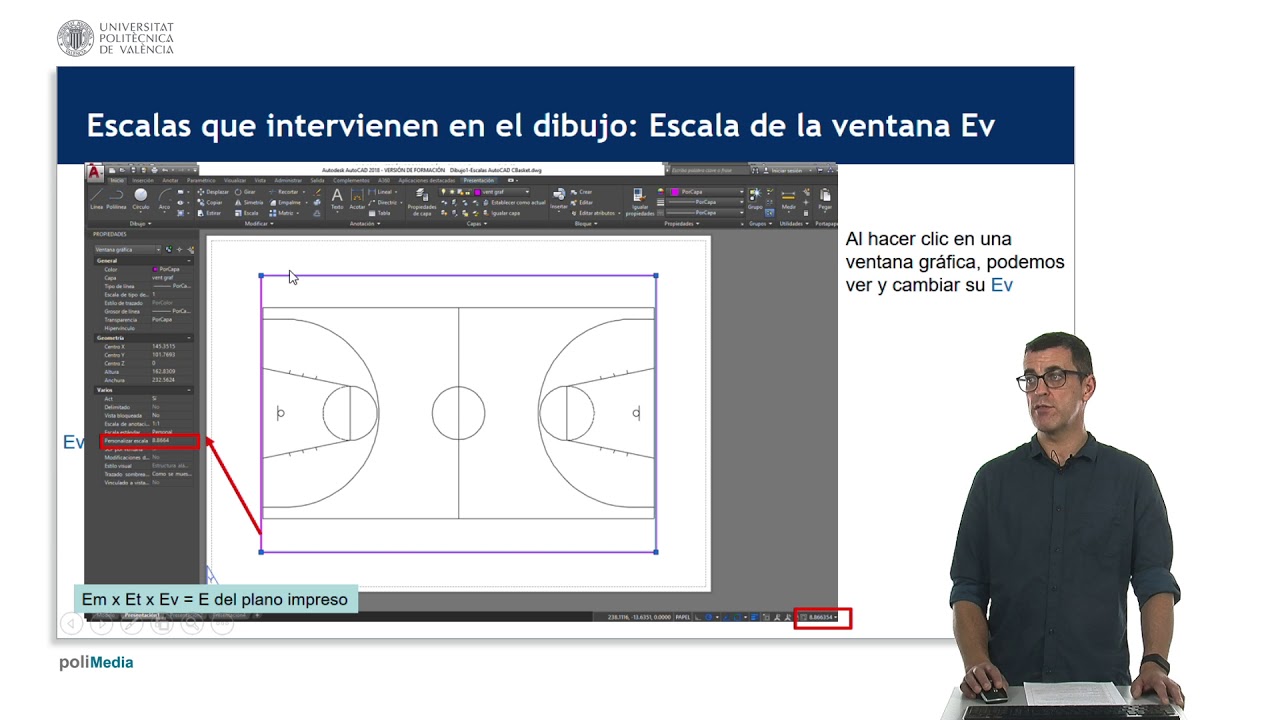Open the Anotar ribbon tab

coord(170,181)
